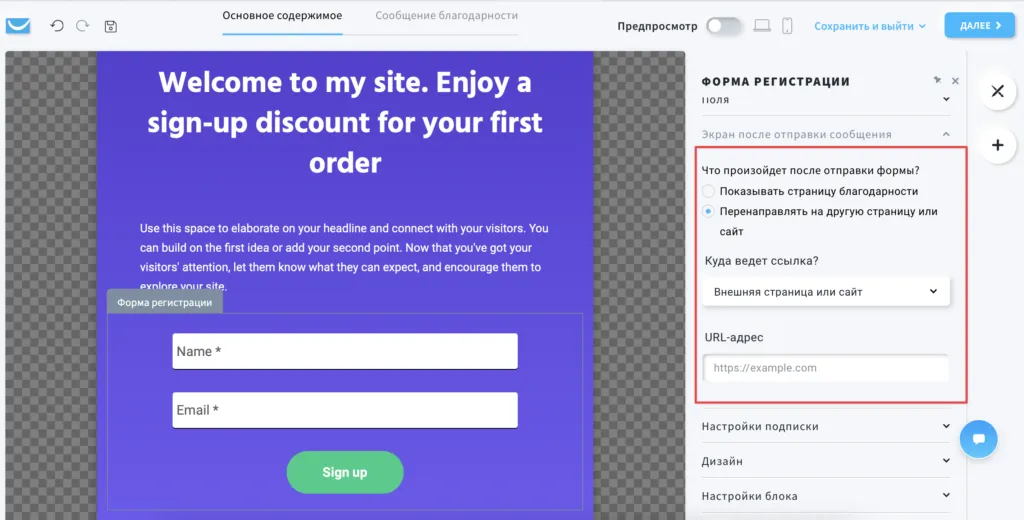Select Перенаправлять на другую страницу radio

[x=708, y=212]
